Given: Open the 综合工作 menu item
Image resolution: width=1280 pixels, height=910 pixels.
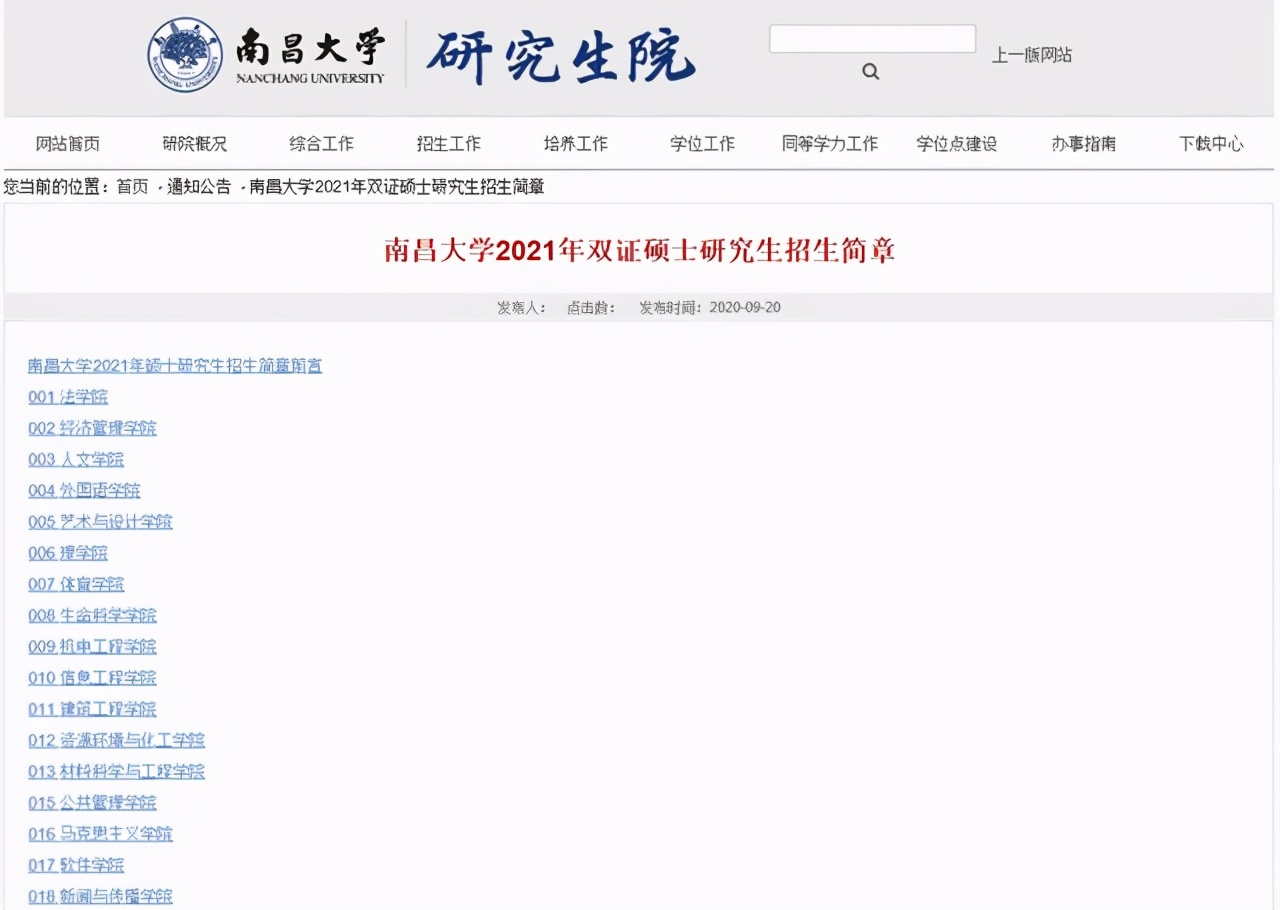Looking at the screenshot, I should tap(320, 143).
